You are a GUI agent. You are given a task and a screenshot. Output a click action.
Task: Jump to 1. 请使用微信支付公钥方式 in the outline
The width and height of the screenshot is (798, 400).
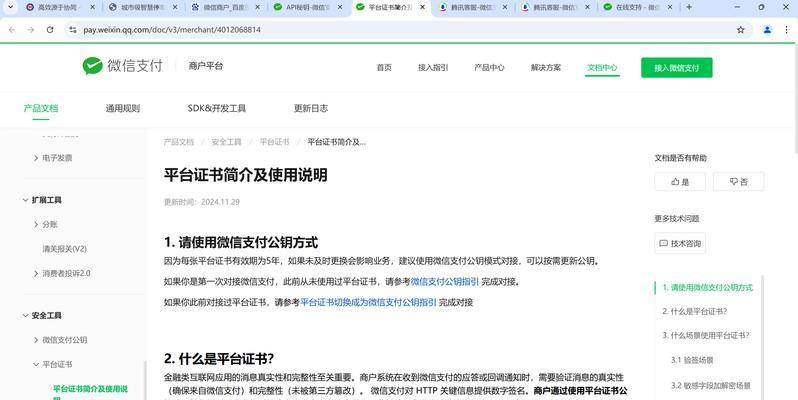tap(707, 288)
